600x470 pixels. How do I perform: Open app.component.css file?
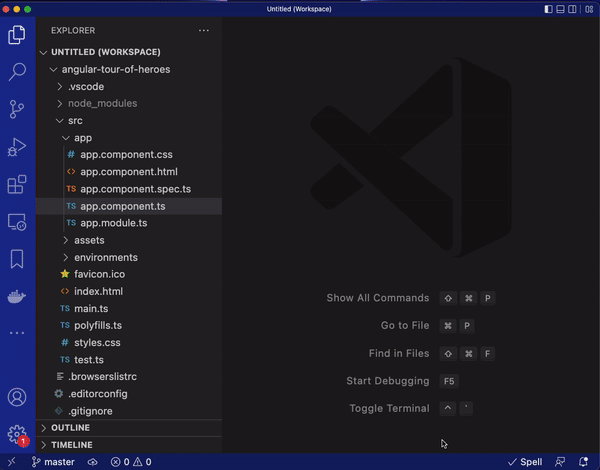(129, 155)
